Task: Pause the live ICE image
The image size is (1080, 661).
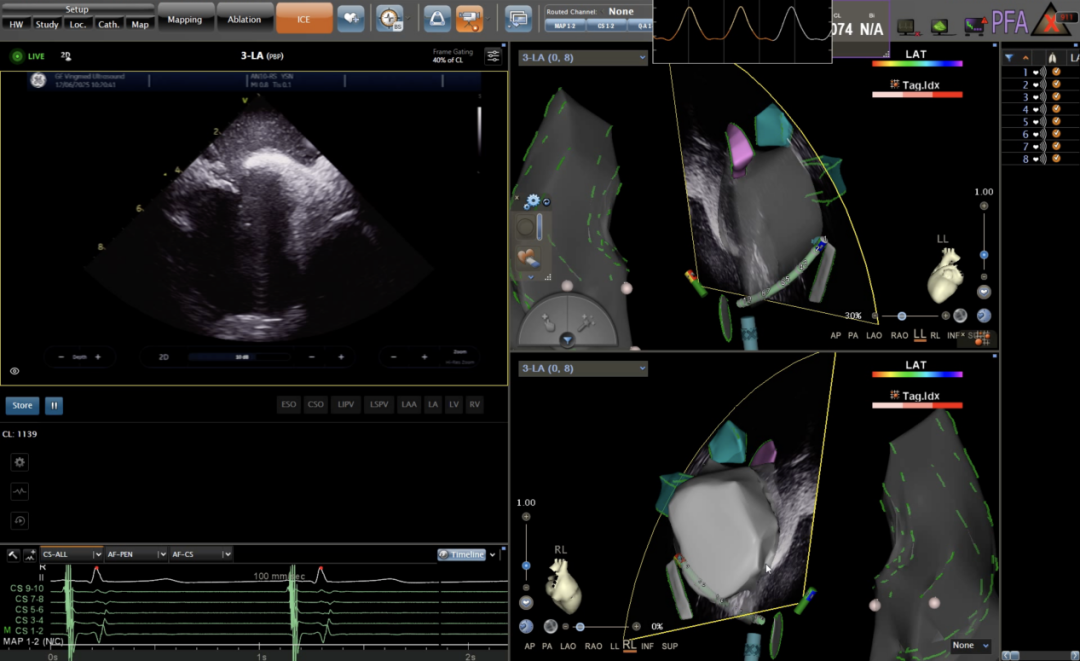Action: [54, 406]
